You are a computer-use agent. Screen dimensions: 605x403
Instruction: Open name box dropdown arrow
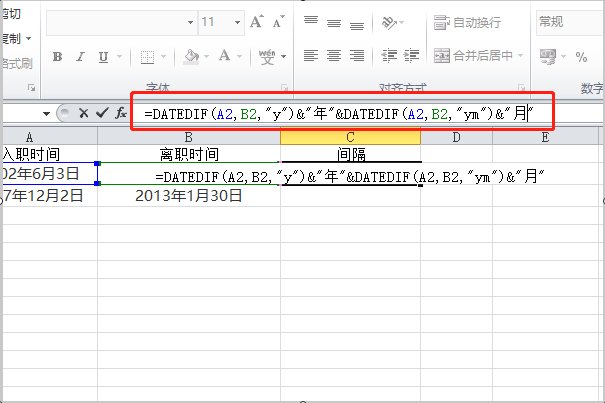click(x=46, y=114)
